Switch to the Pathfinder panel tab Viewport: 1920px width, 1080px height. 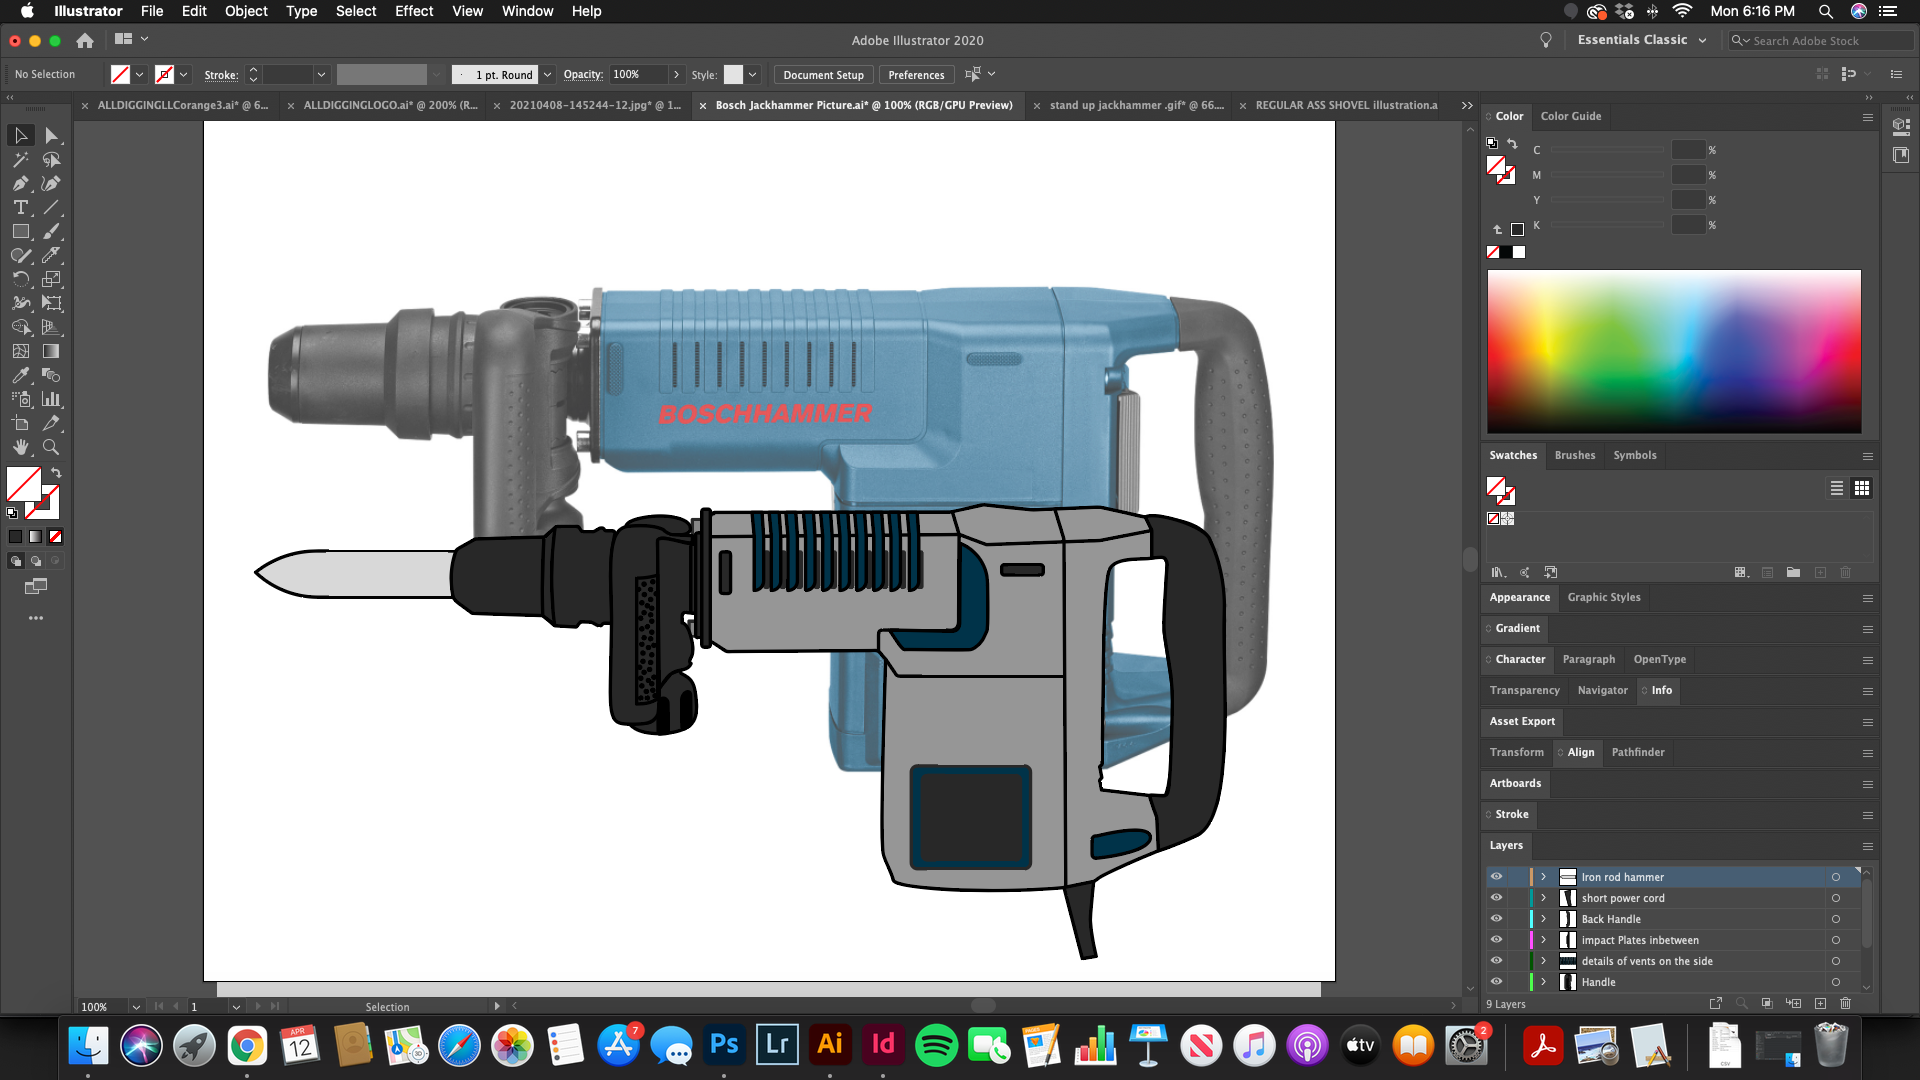click(1638, 752)
